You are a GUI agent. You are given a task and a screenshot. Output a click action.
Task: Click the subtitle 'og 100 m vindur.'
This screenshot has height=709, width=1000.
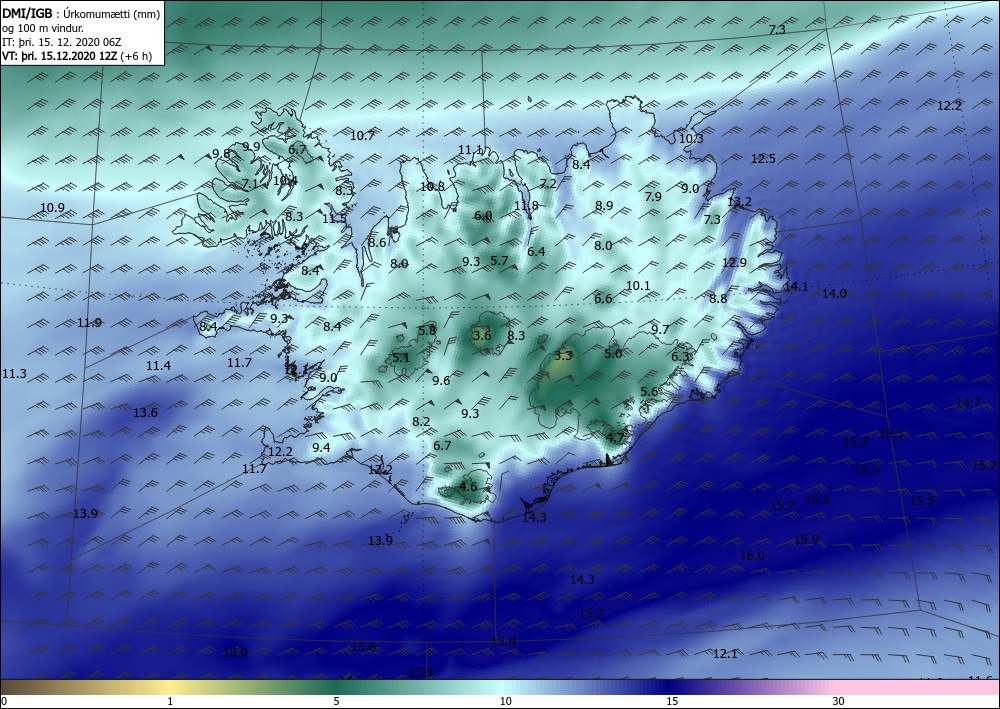(x=43, y=27)
